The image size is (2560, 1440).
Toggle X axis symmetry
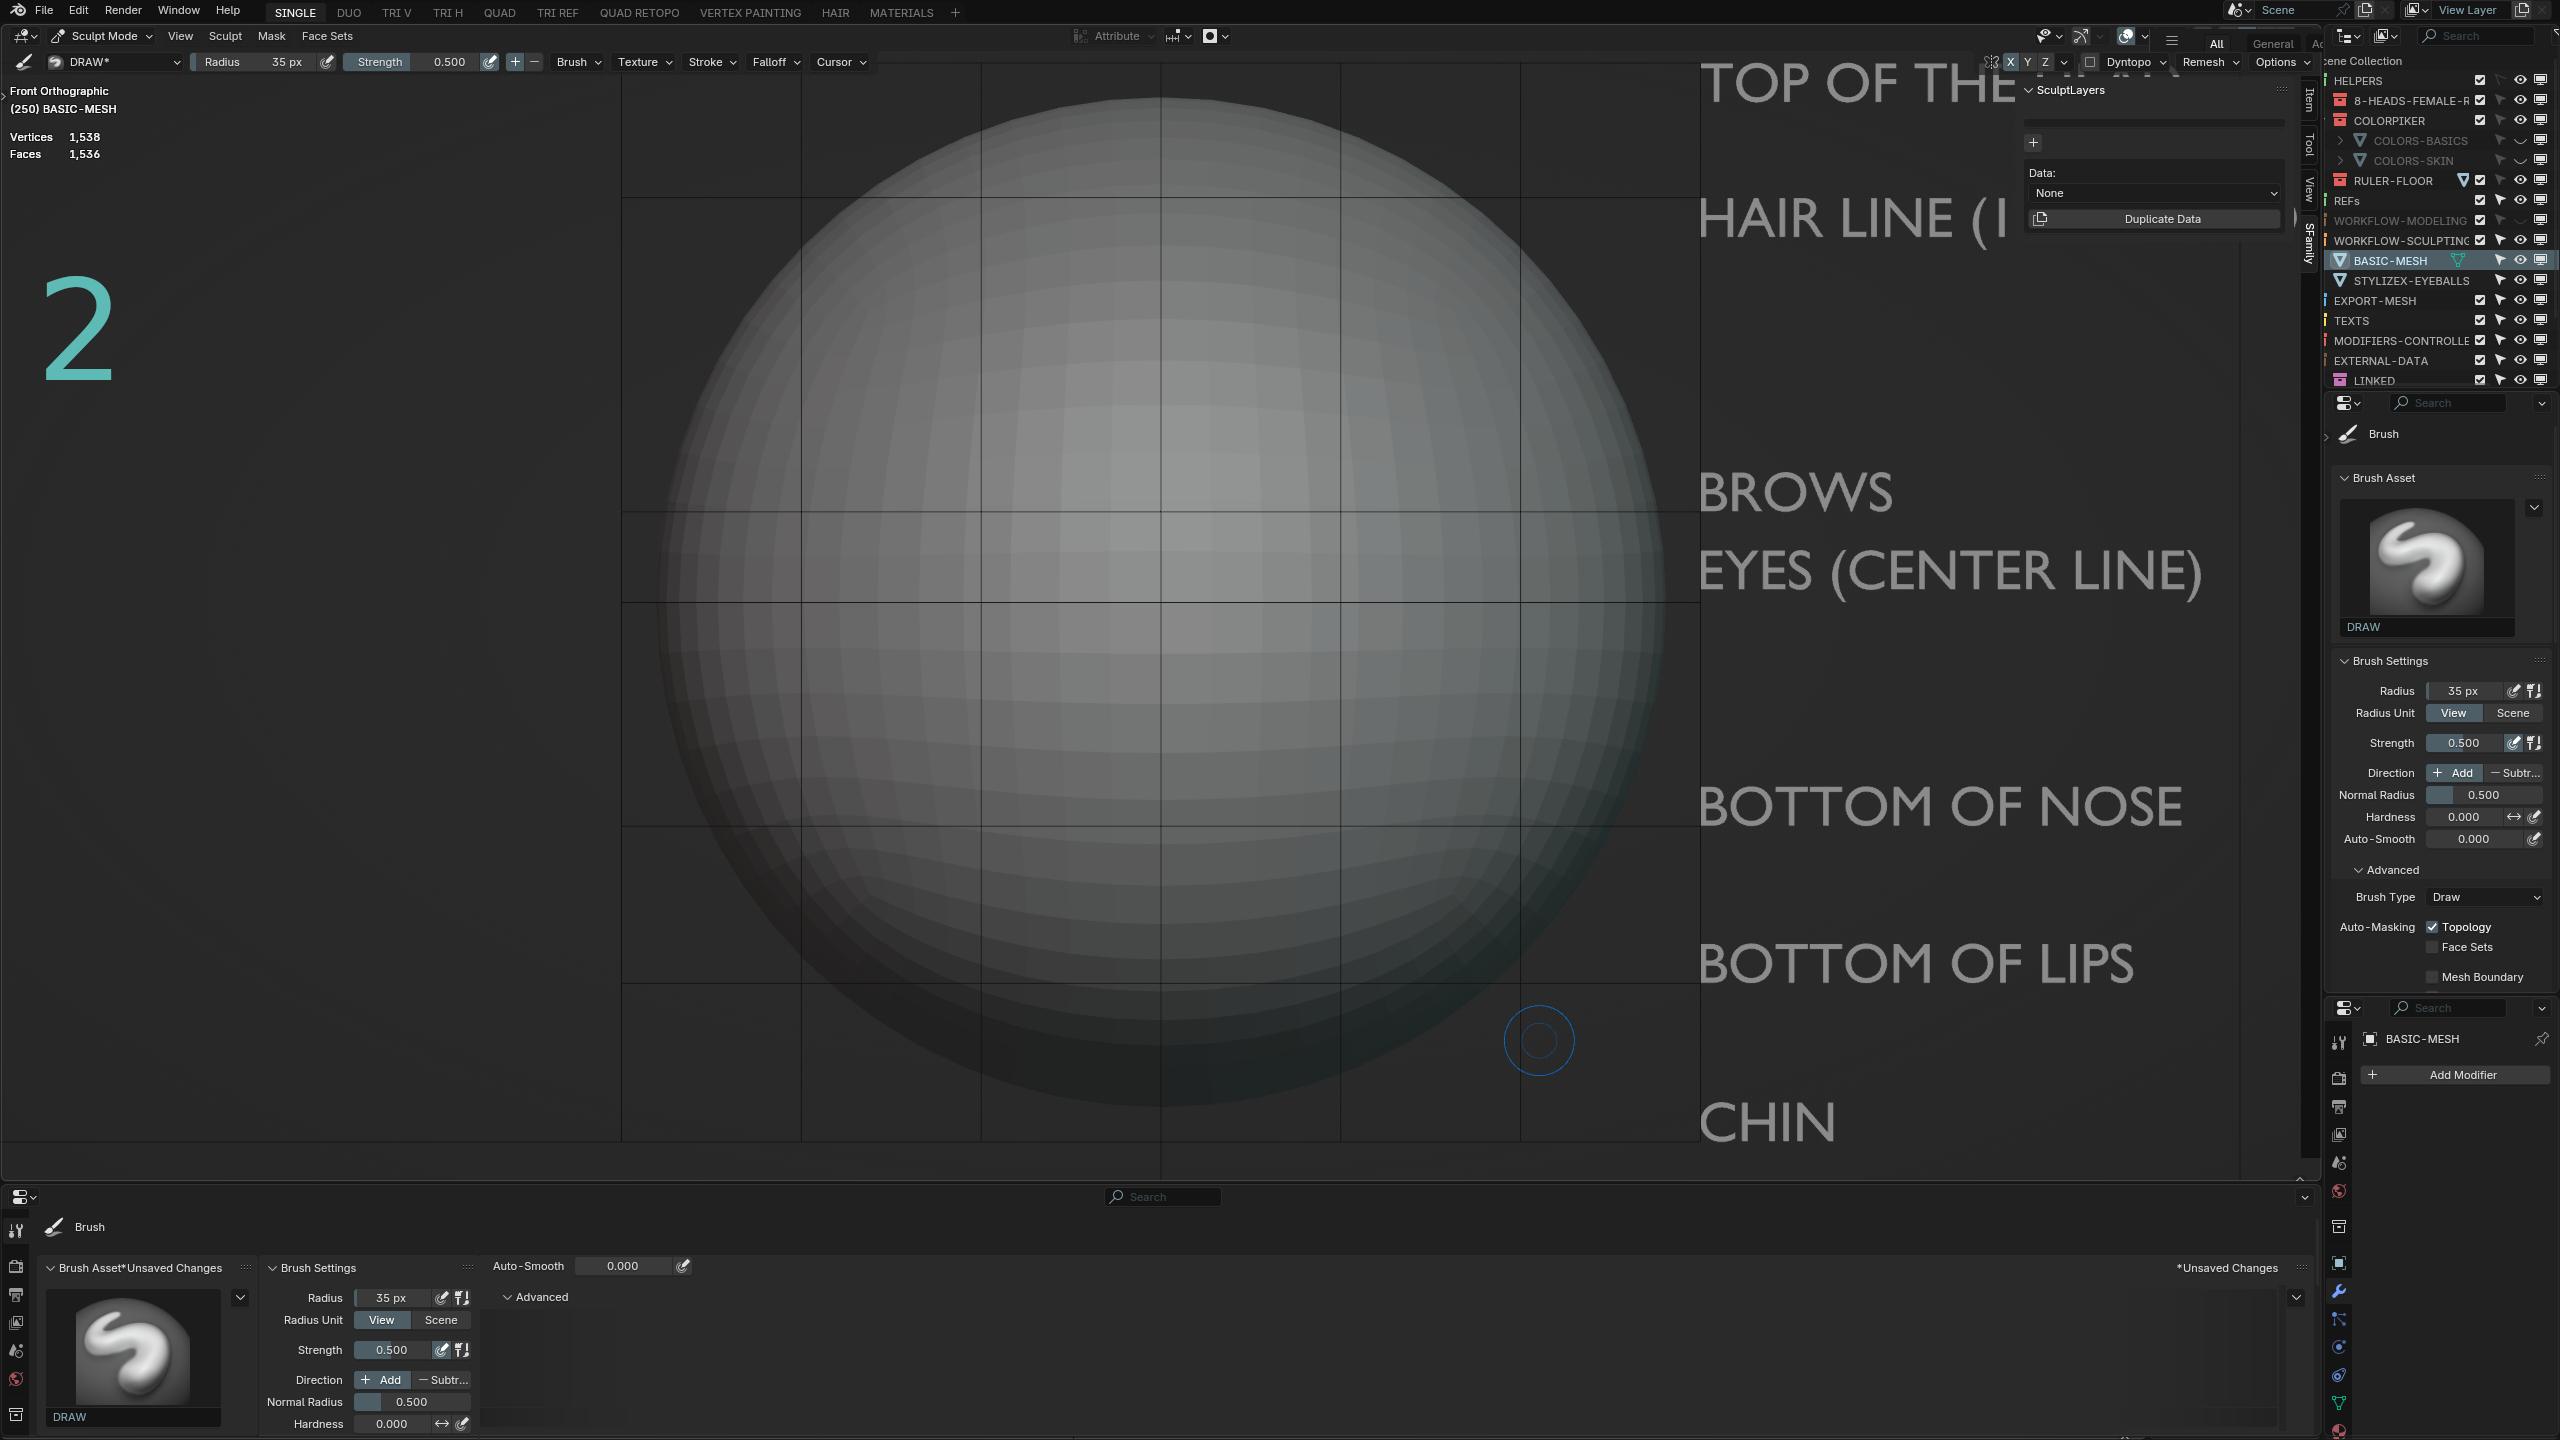coord(2010,62)
